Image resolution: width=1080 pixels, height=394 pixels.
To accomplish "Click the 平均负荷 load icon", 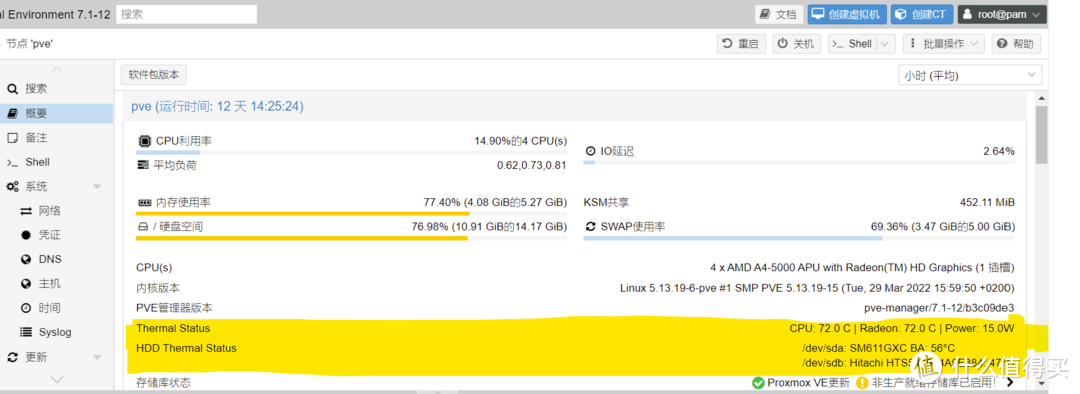I will click(x=143, y=165).
